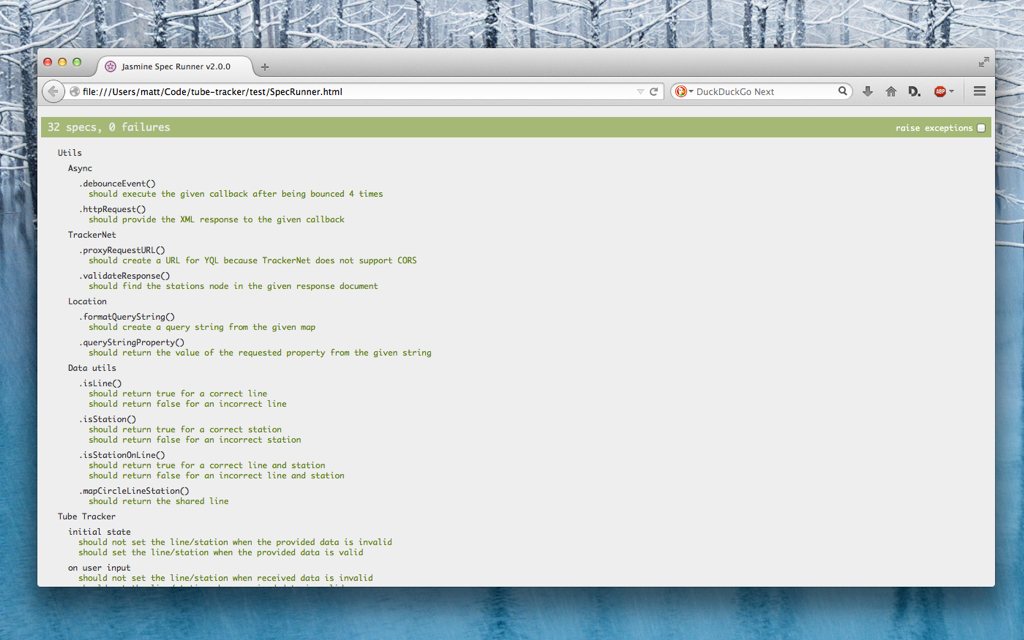Open the Tube Tracker suite link
This screenshot has height=640, width=1024.
tap(86, 517)
